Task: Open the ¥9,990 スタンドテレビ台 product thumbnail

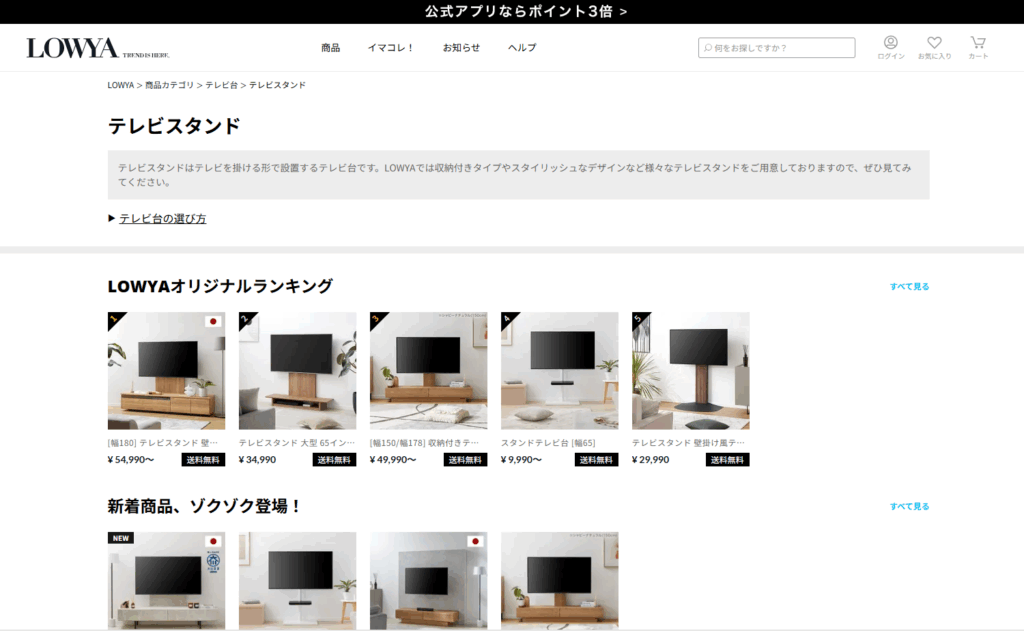Action: 559,370
